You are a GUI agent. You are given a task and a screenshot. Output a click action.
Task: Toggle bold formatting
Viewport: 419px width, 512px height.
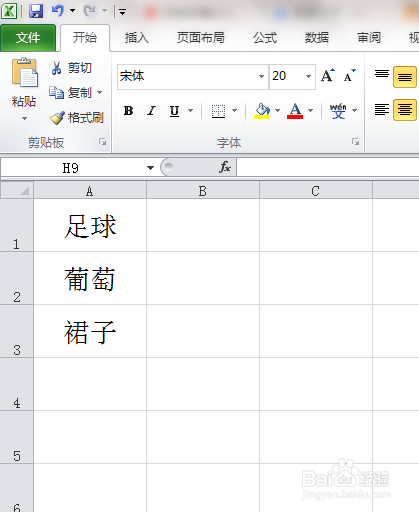128,110
